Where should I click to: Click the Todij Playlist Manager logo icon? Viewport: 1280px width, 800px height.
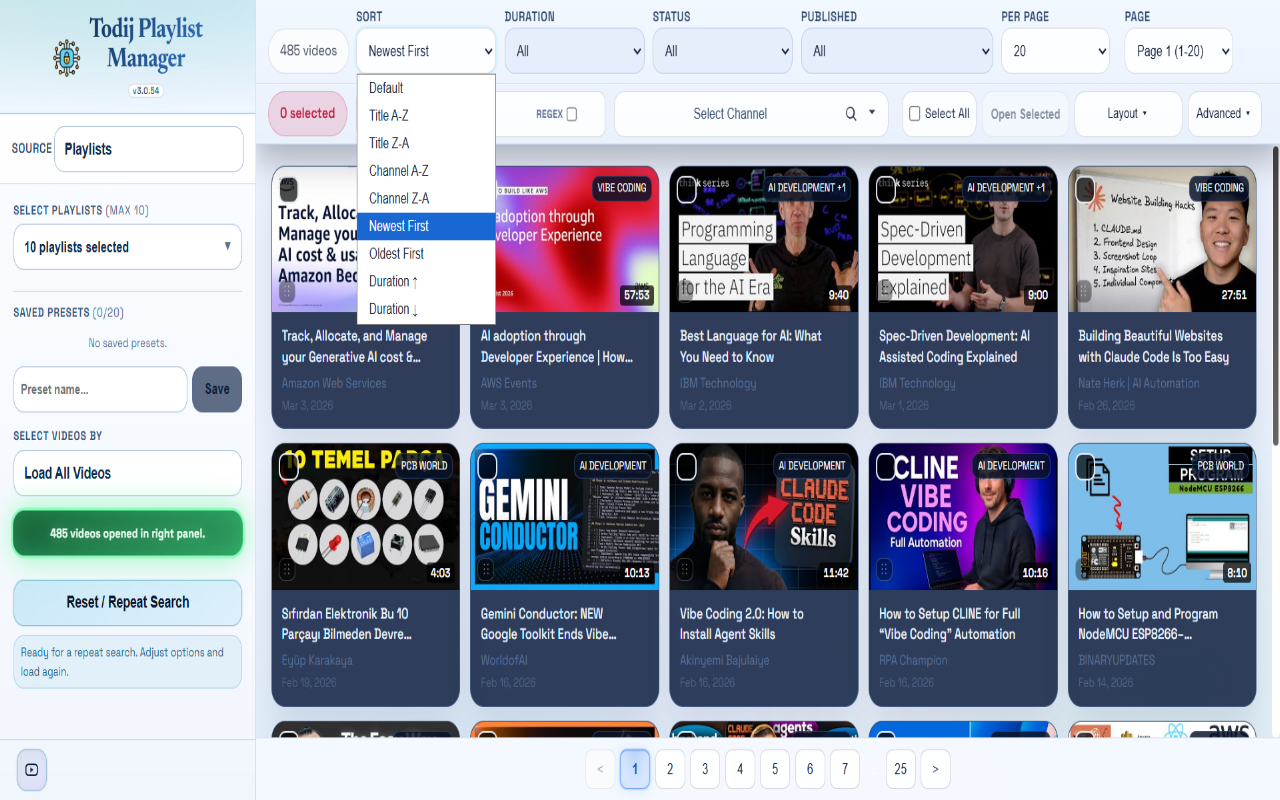click(x=66, y=58)
